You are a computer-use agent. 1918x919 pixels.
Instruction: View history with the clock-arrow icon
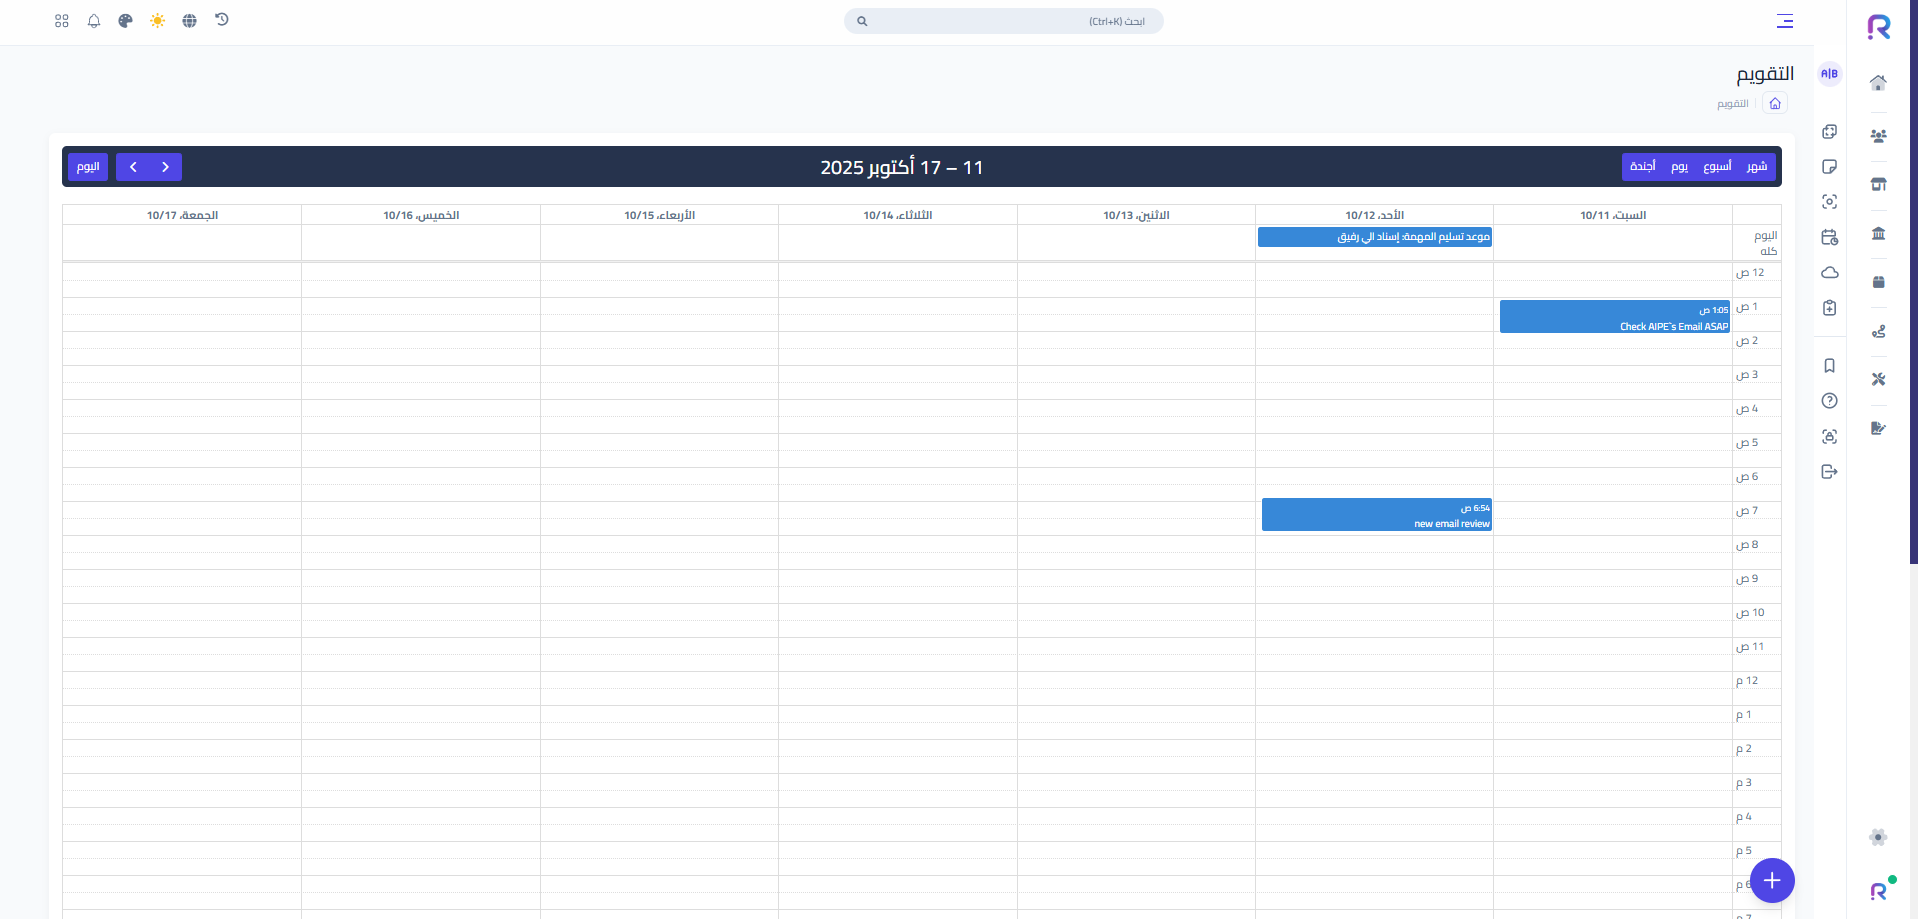click(222, 20)
